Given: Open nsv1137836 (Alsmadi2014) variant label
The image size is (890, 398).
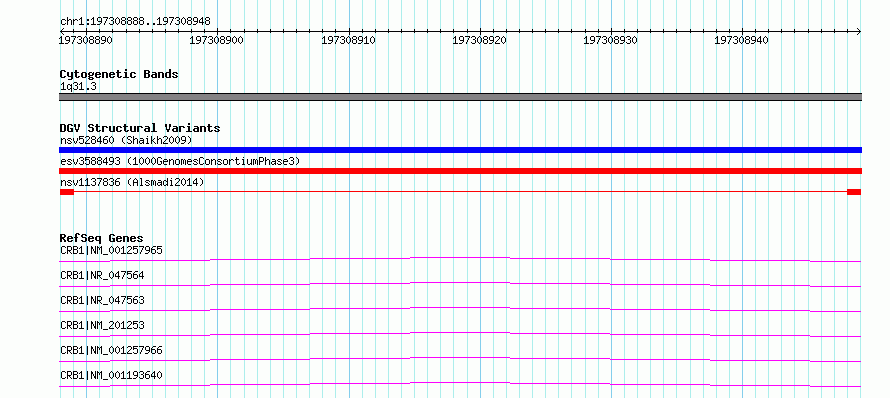Looking at the screenshot, I should tap(132, 182).
